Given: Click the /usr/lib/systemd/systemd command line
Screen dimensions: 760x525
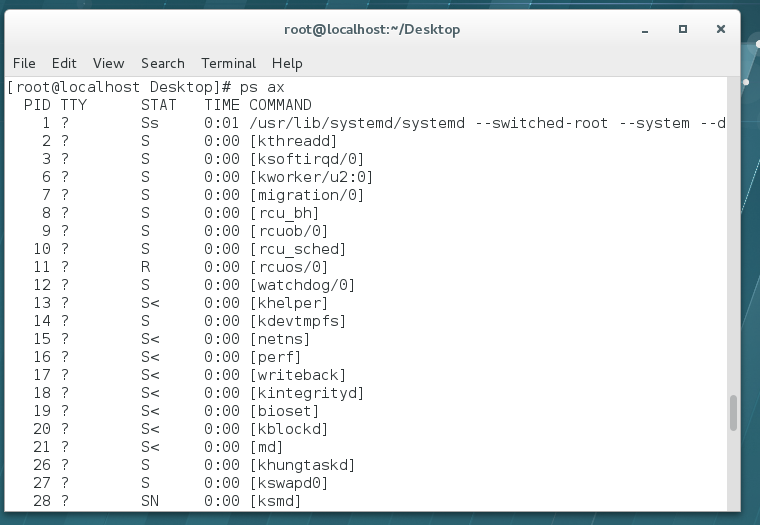Looking at the screenshot, I should pyautogui.click(x=487, y=123).
